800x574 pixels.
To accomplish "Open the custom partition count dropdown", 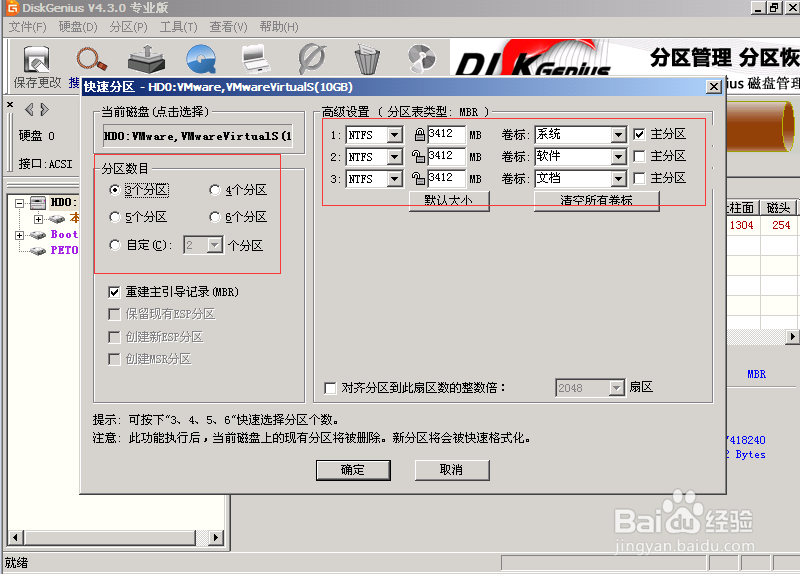I will [215, 245].
